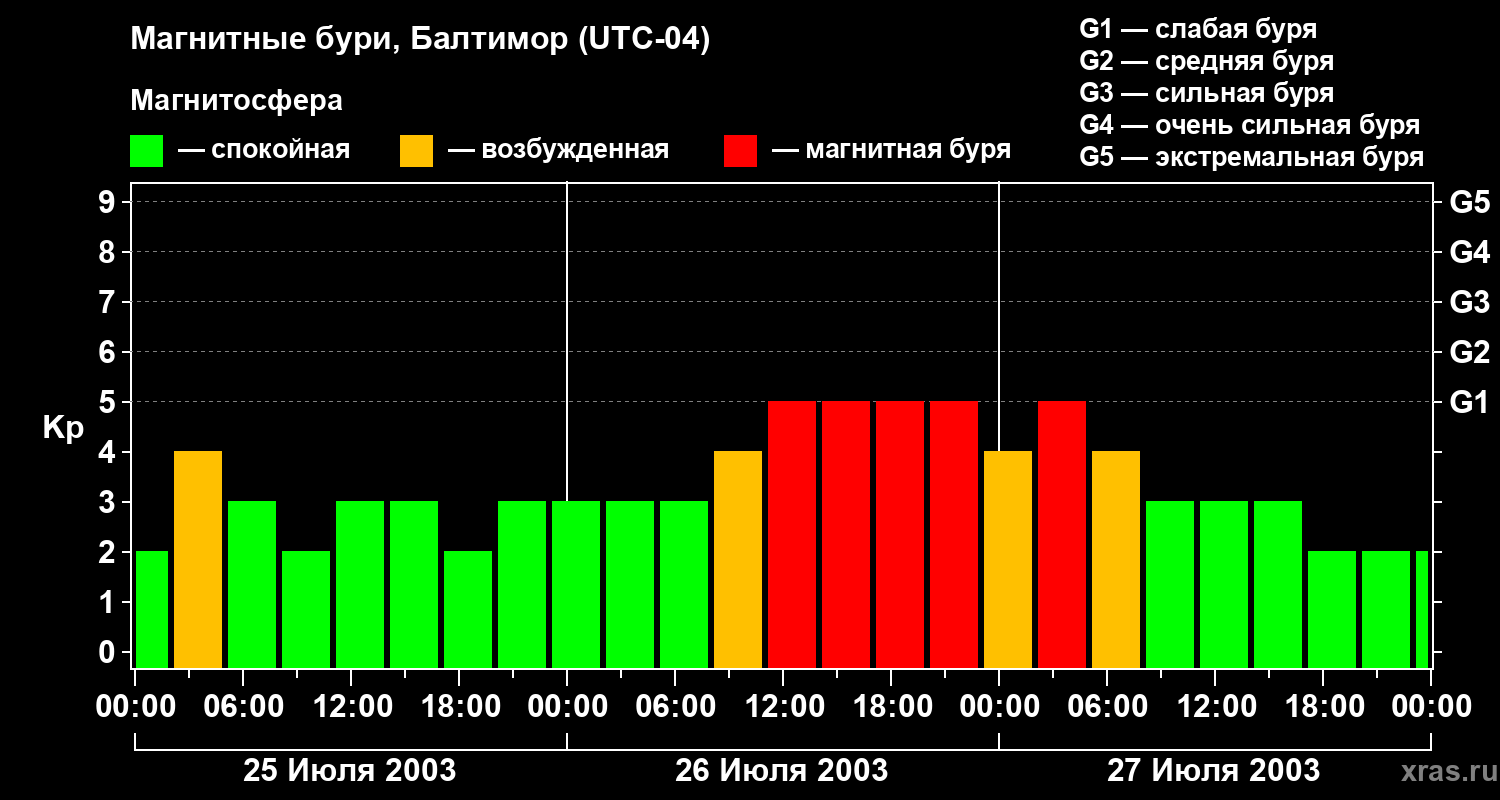Select the orange Kp 4 bar on 25 Июля
The height and width of the screenshot is (800, 1500).
(x=198, y=560)
